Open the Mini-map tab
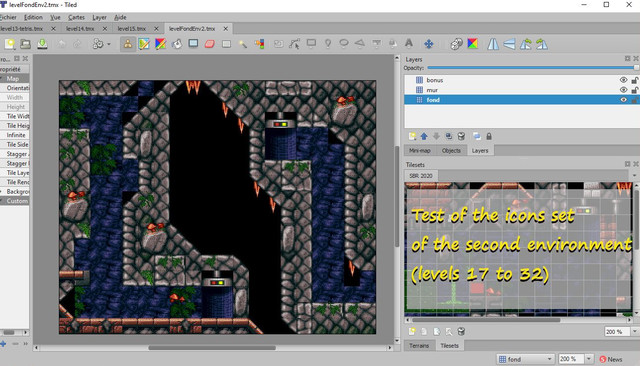640x366 pixels. pyautogui.click(x=420, y=151)
